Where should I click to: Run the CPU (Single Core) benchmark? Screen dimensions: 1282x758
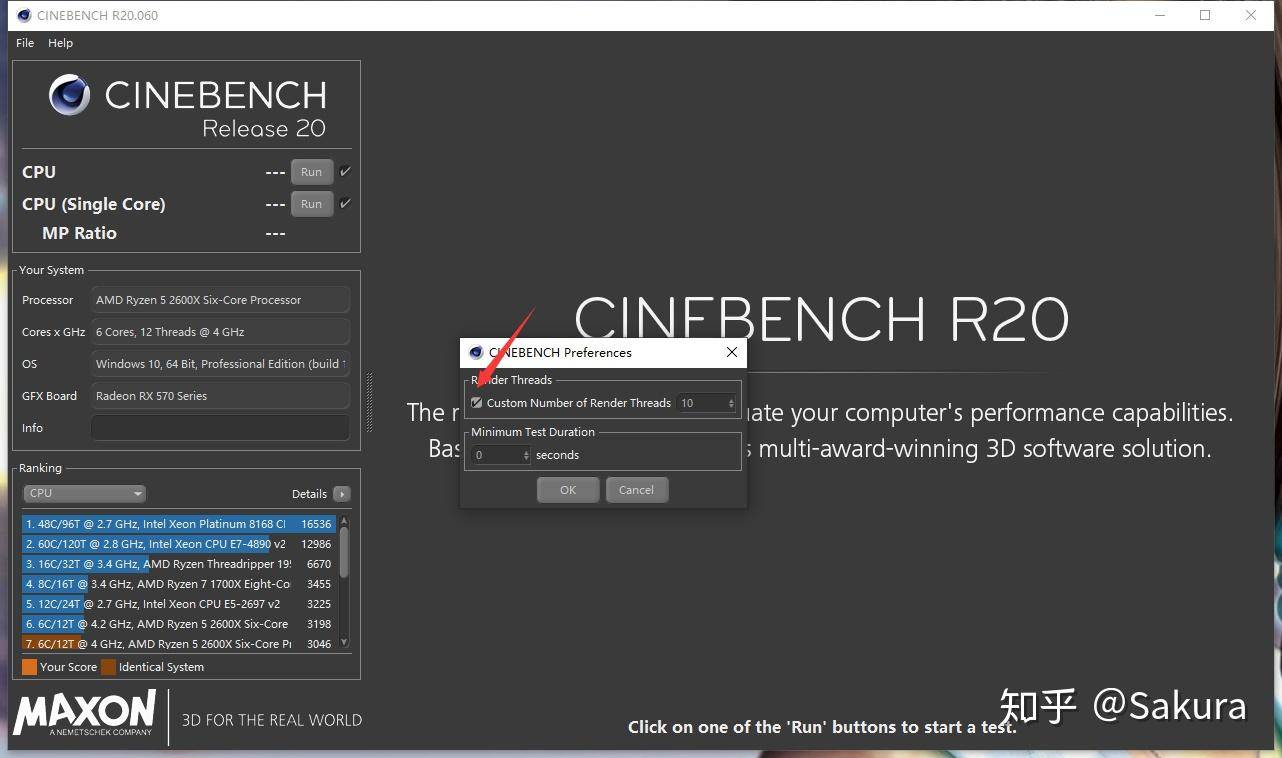coord(311,204)
